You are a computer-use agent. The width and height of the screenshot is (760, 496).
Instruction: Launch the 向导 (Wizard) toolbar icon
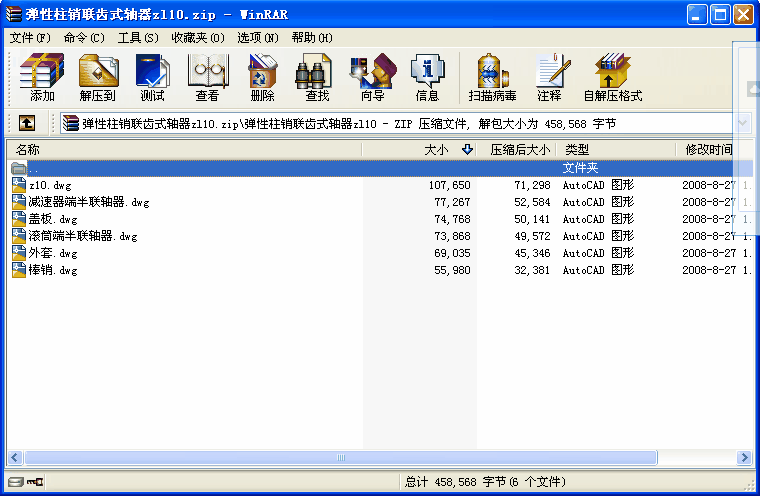click(x=372, y=77)
